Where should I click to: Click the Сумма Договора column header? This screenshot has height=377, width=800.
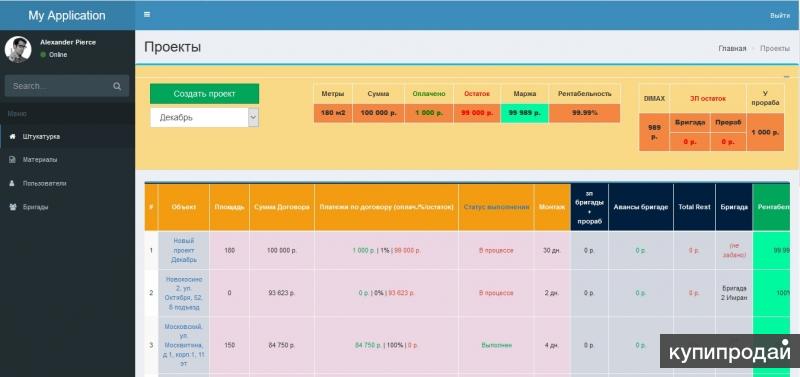[x=282, y=207]
